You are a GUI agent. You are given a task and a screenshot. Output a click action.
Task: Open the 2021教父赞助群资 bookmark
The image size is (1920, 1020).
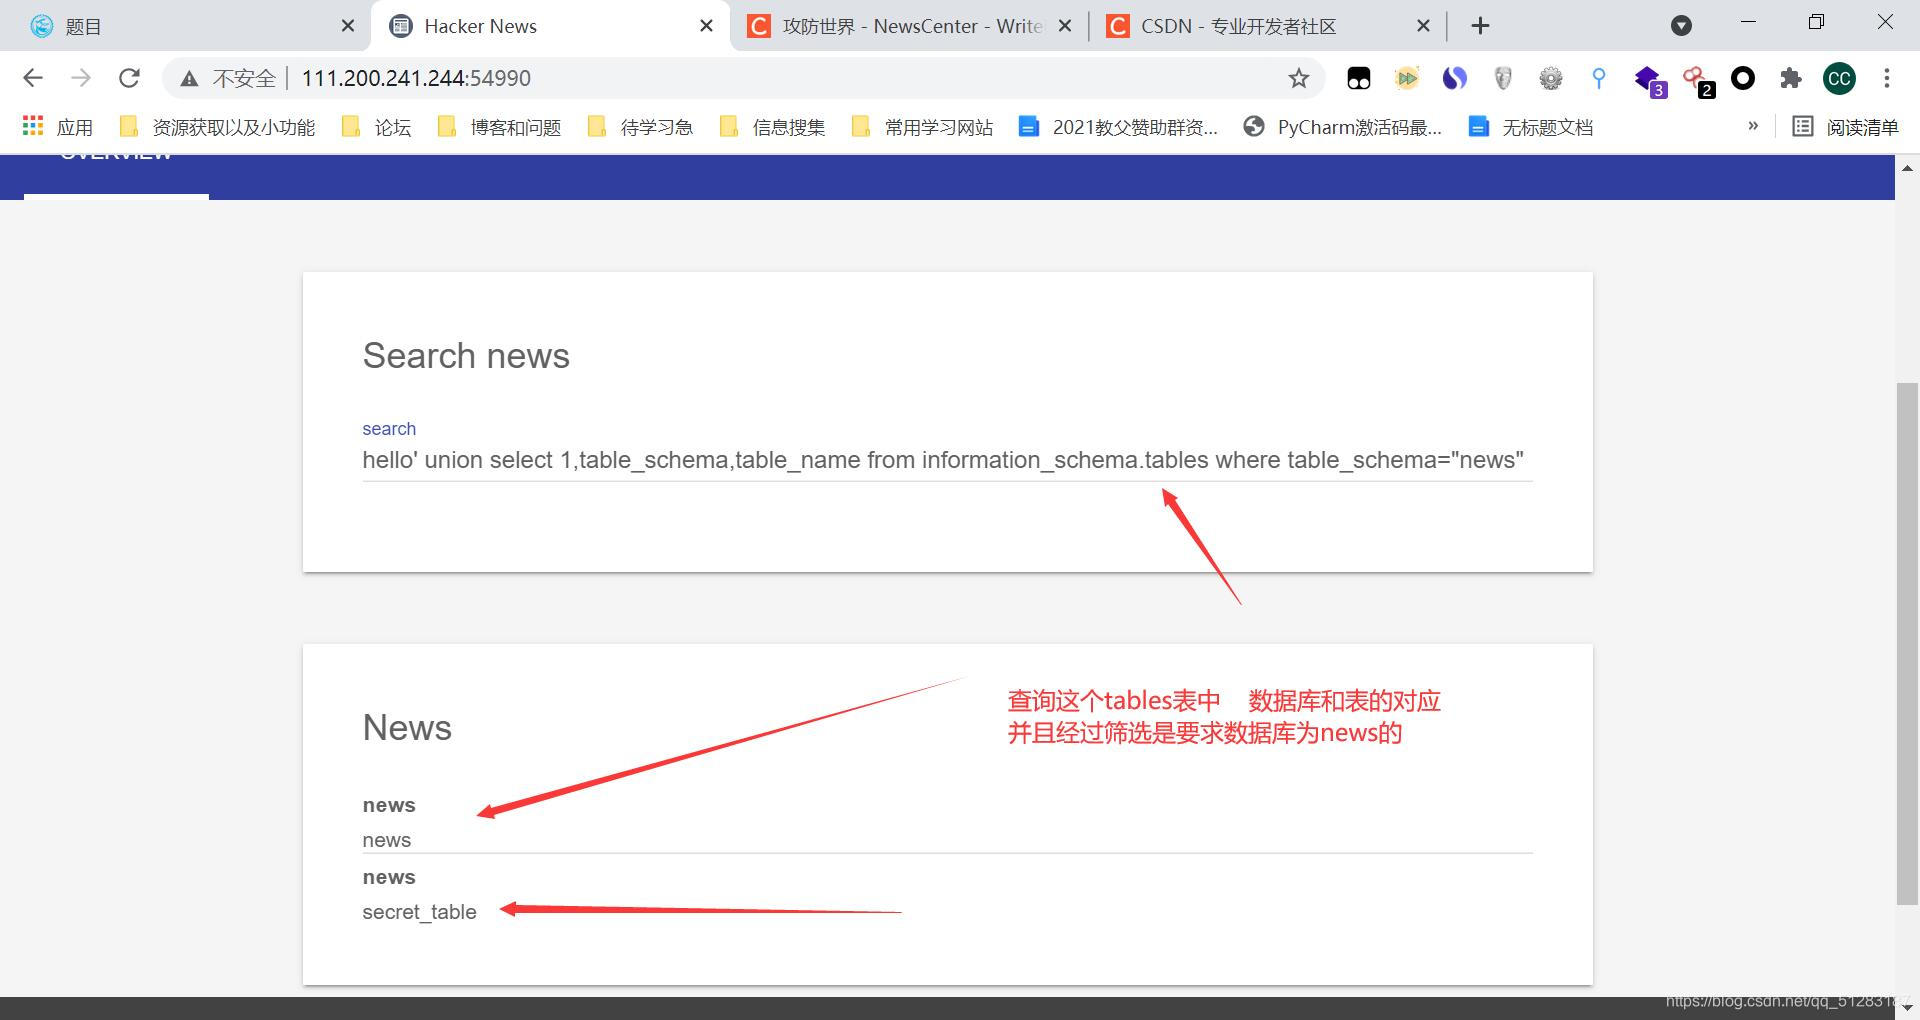[x=1118, y=127]
